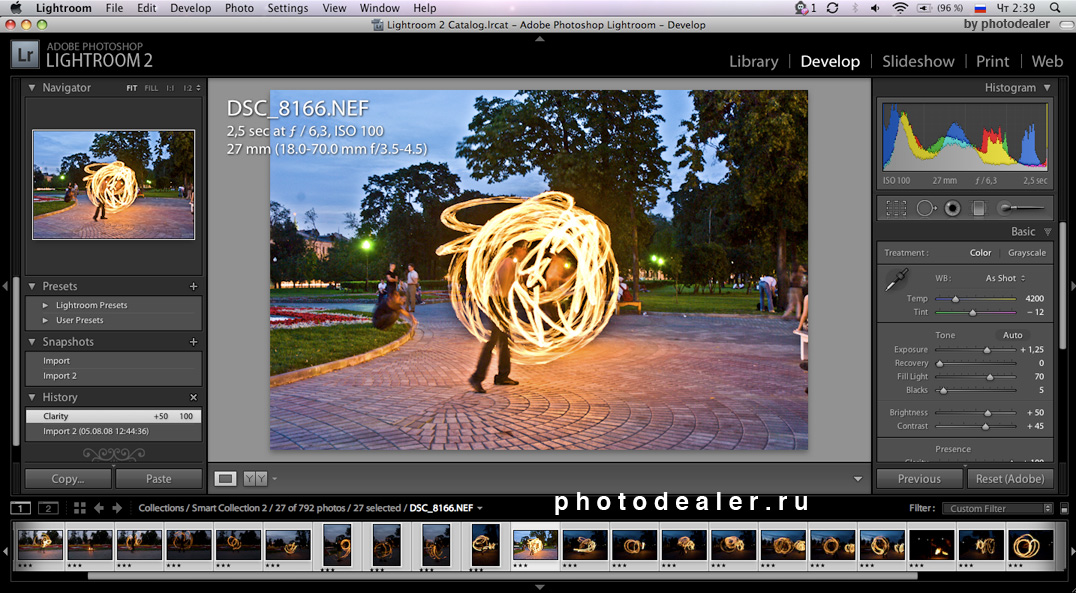Set navigator zoom to 1:1

(169, 89)
